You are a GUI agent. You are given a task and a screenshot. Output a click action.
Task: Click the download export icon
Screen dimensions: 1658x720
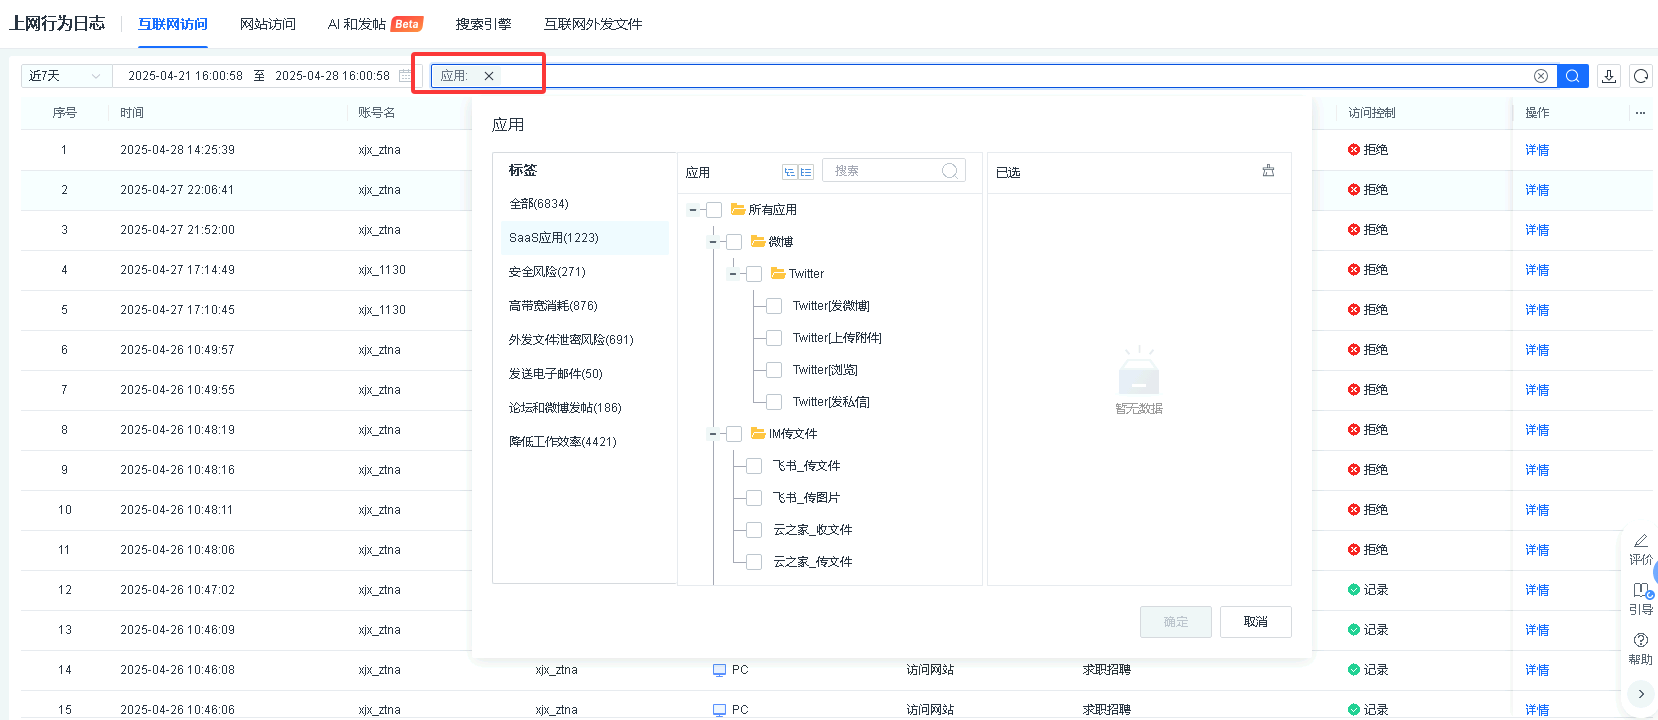(1609, 76)
